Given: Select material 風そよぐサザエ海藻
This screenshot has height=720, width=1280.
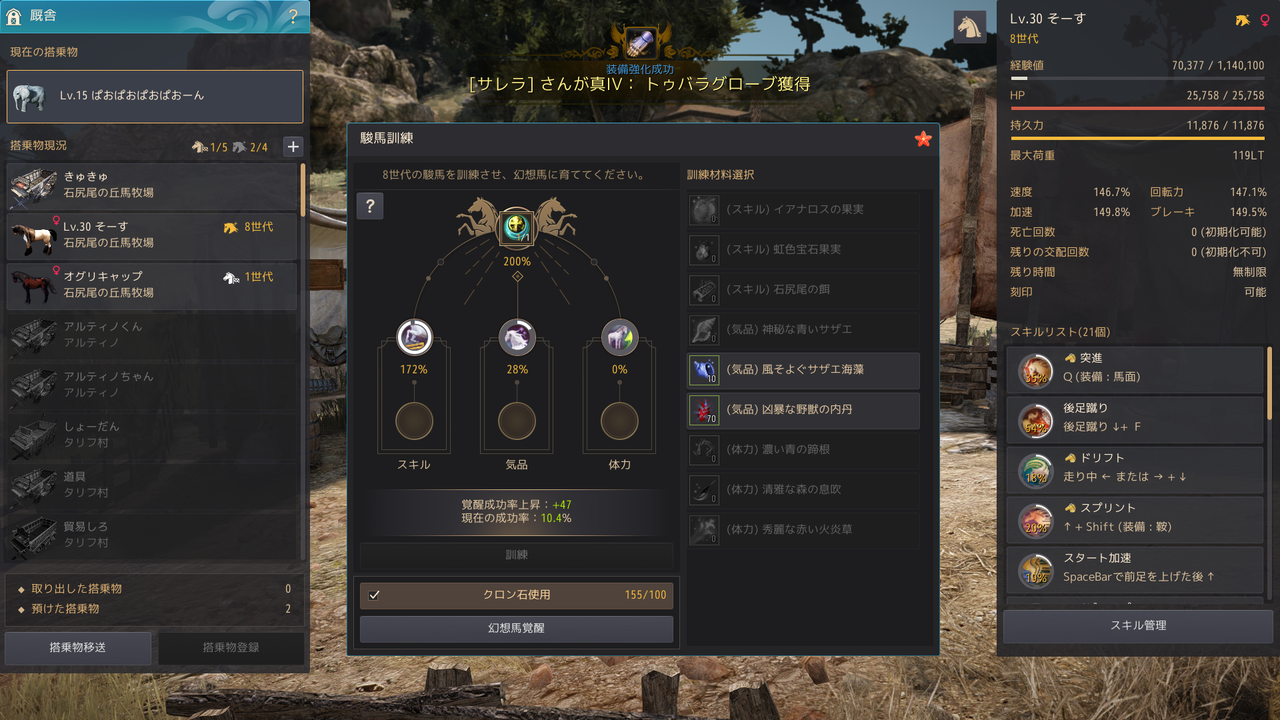Looking at the screenshot, I should (x=803, y=370).
